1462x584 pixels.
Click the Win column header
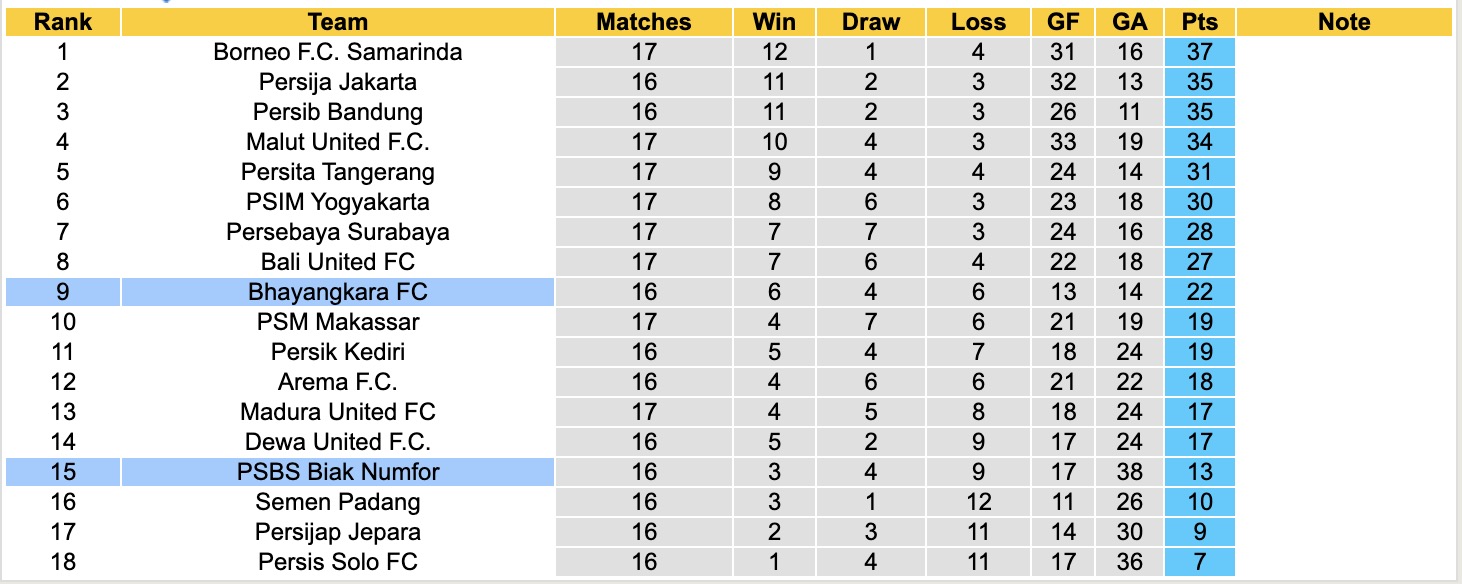[775, 22]
